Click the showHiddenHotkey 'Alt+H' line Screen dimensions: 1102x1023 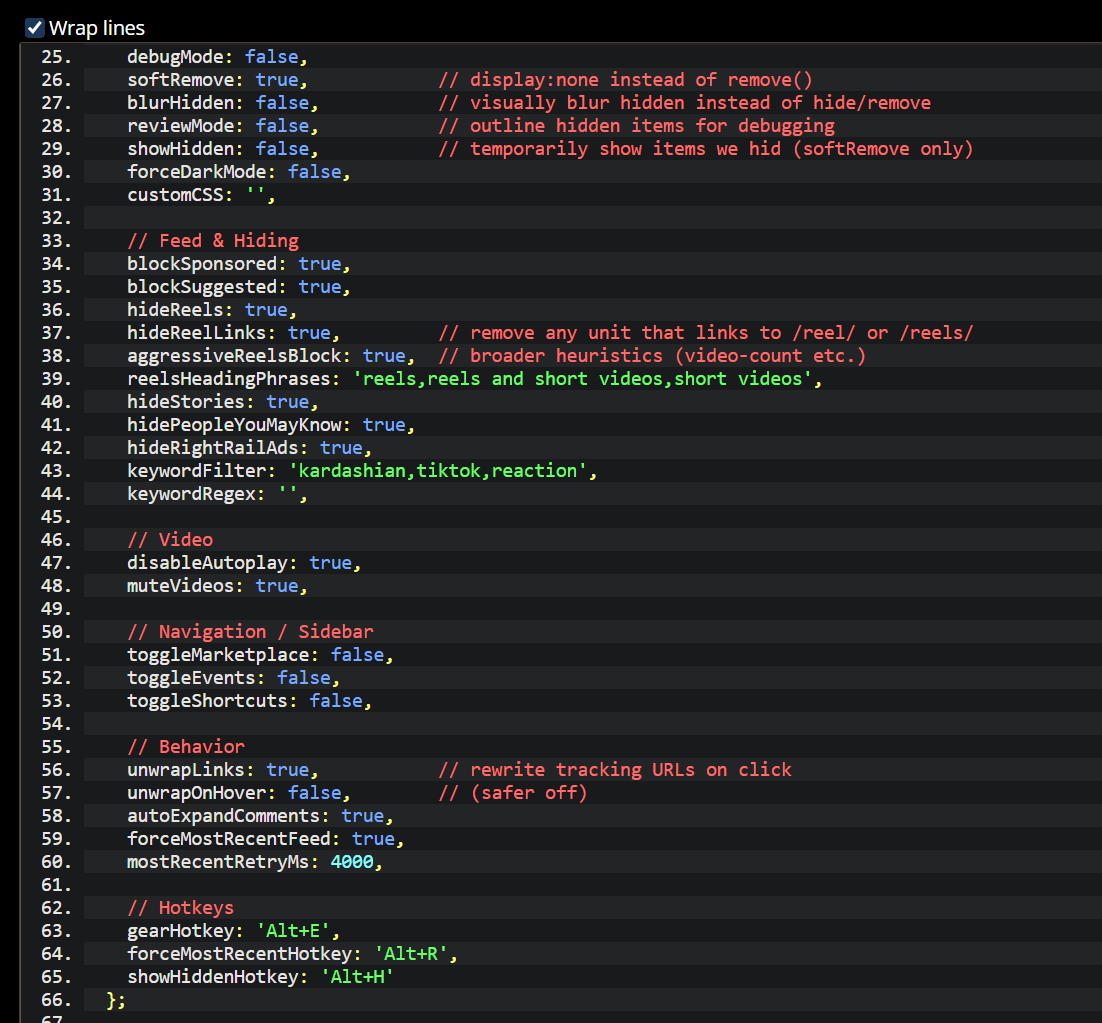[260, 977]
